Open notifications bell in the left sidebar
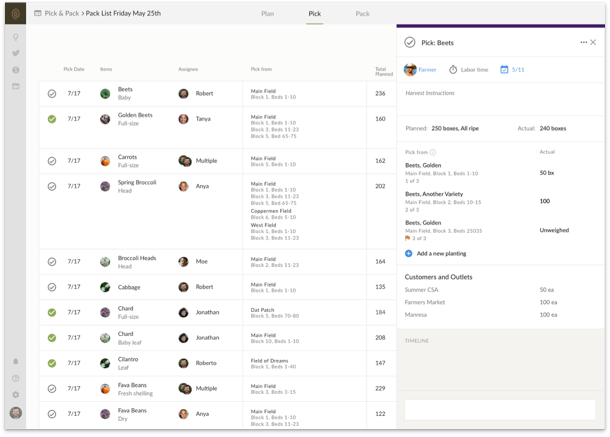This screenshot has height=437, width=610. (15, 361)
